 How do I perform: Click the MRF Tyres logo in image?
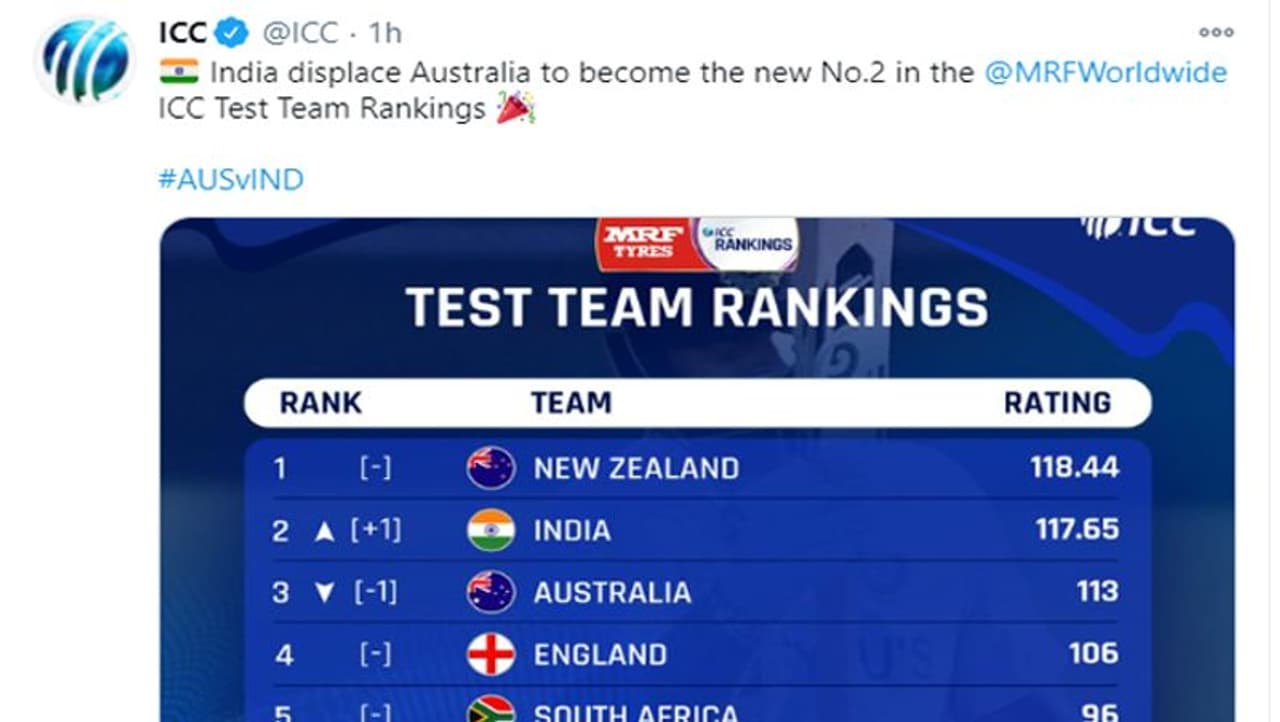(642, 242)
